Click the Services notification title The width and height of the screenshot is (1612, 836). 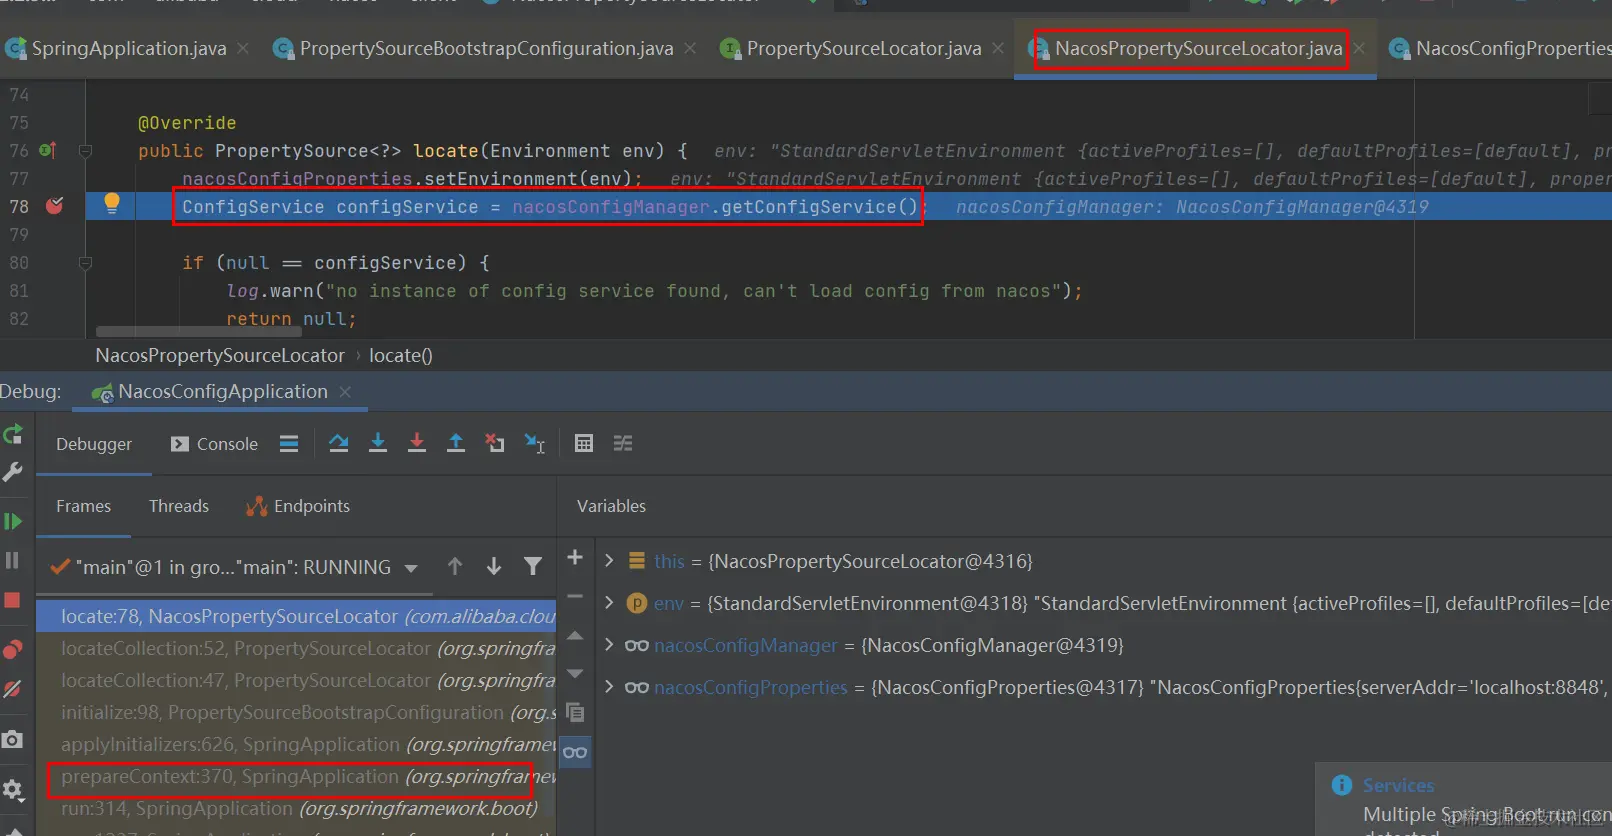point(1398,786)
